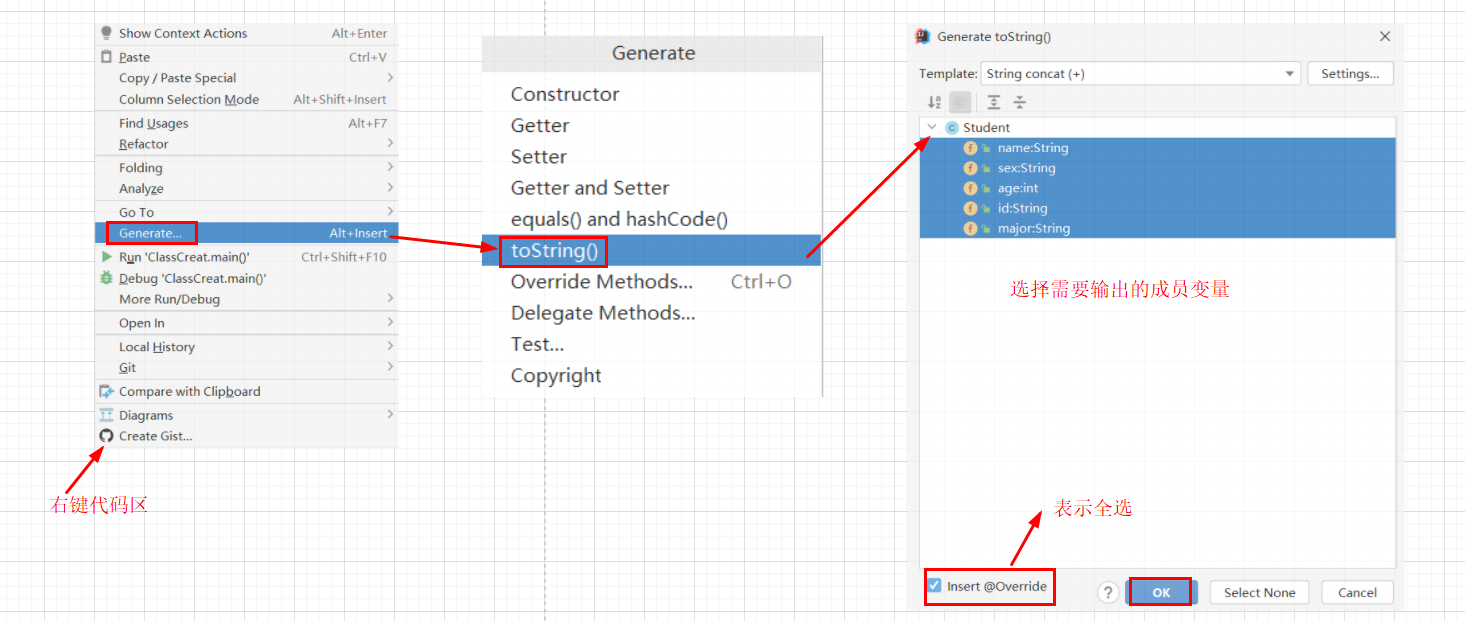The width and height of the screenshot is (1465, 621).
Task: Click the Debug bug icon
Action: (x=106, y=278)
